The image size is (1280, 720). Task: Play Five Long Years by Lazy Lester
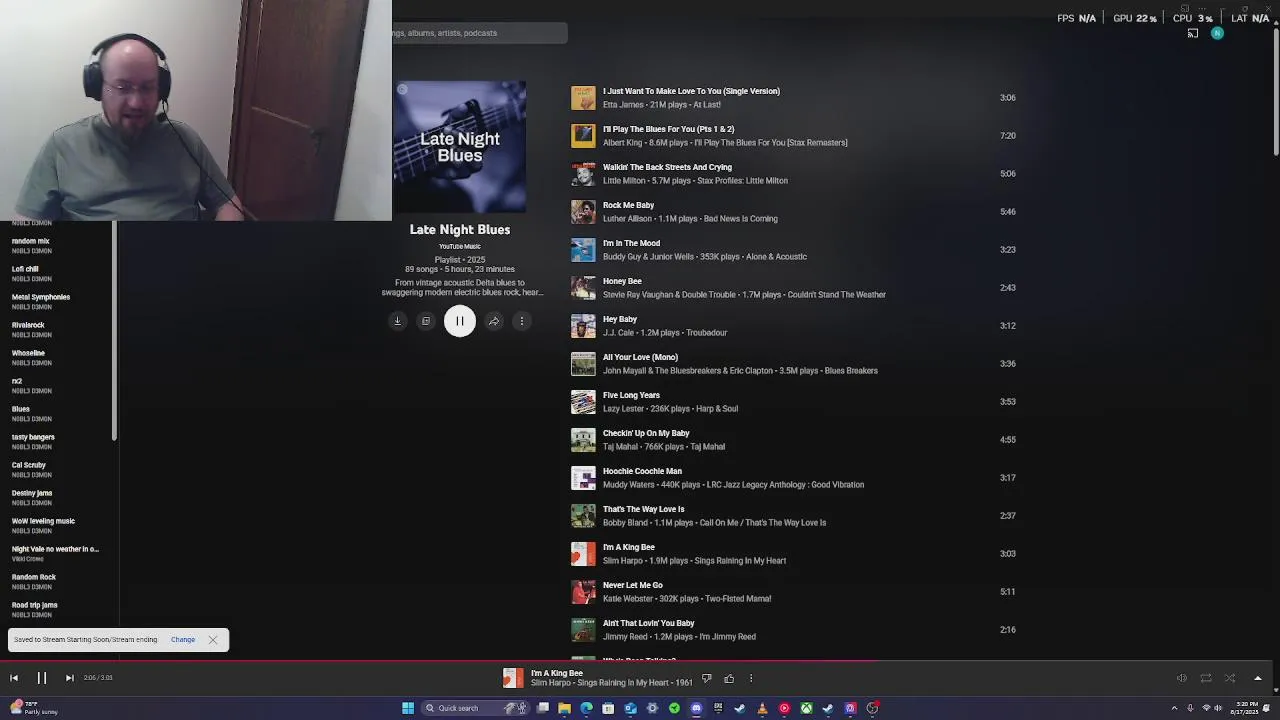click(x=631, y=395)
